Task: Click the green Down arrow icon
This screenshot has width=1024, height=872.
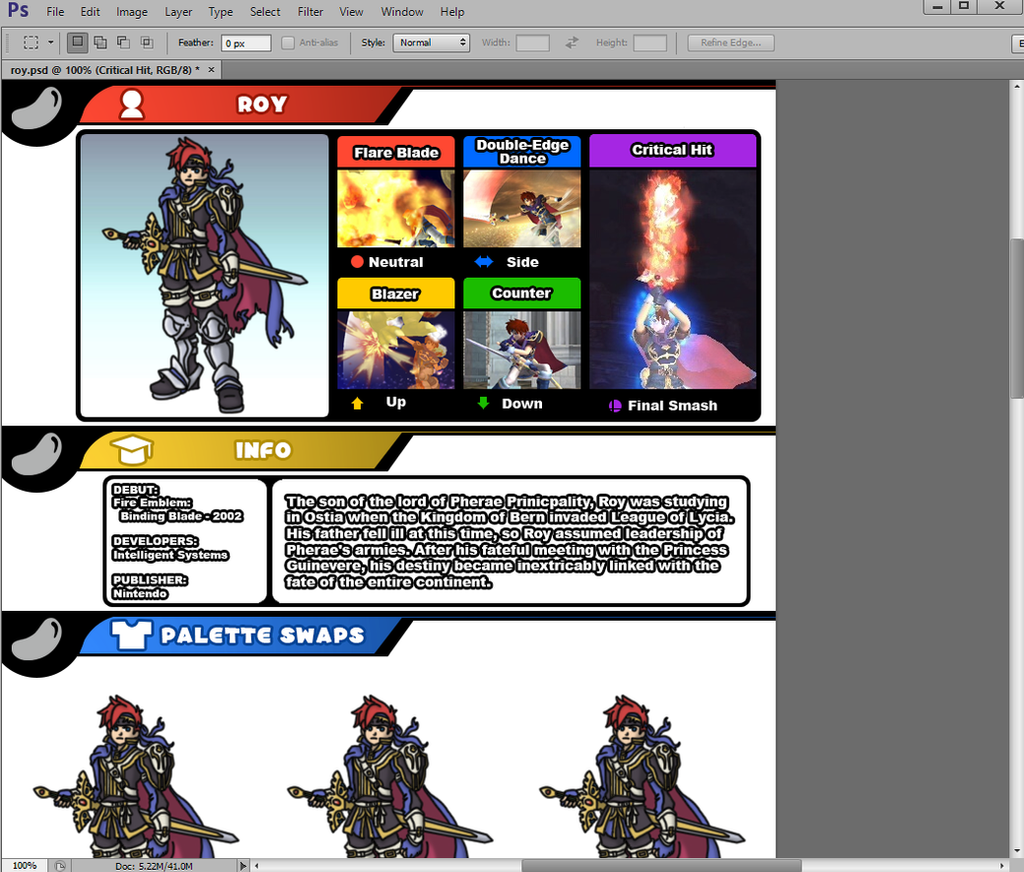Action: pyautogui.click(x=483, y=403)
